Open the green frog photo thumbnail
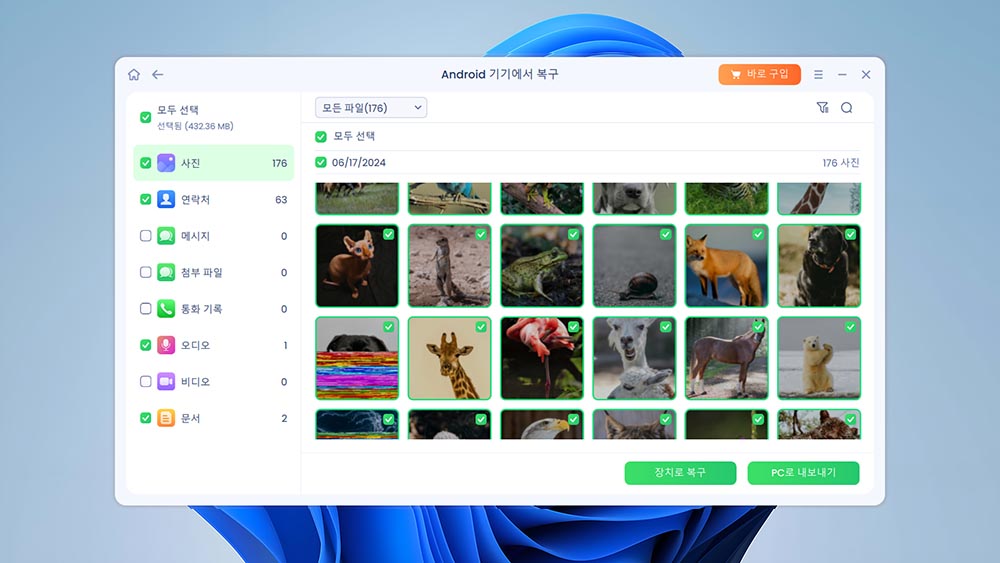 tap(542, 265)
